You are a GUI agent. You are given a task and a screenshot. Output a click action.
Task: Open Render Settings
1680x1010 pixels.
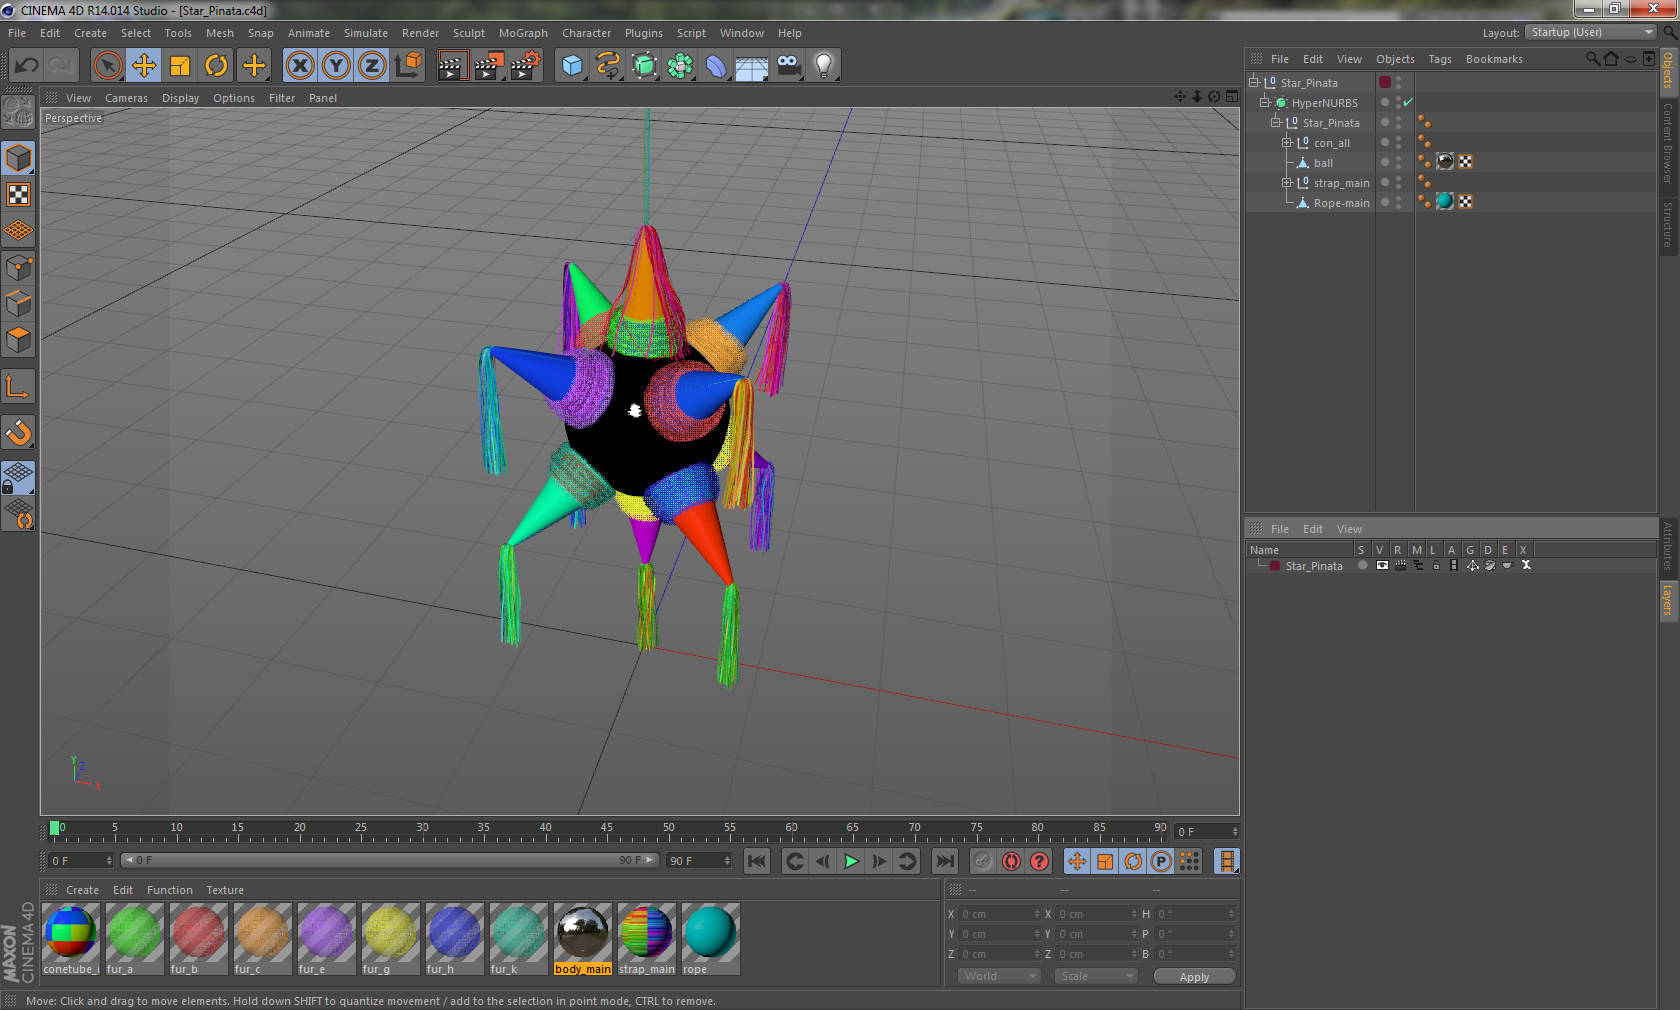pyautogui.click(x=526, y=66)
